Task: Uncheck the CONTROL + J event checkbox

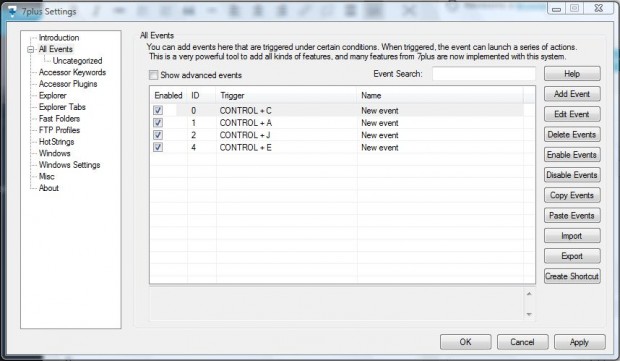Action: coord(158,135)
